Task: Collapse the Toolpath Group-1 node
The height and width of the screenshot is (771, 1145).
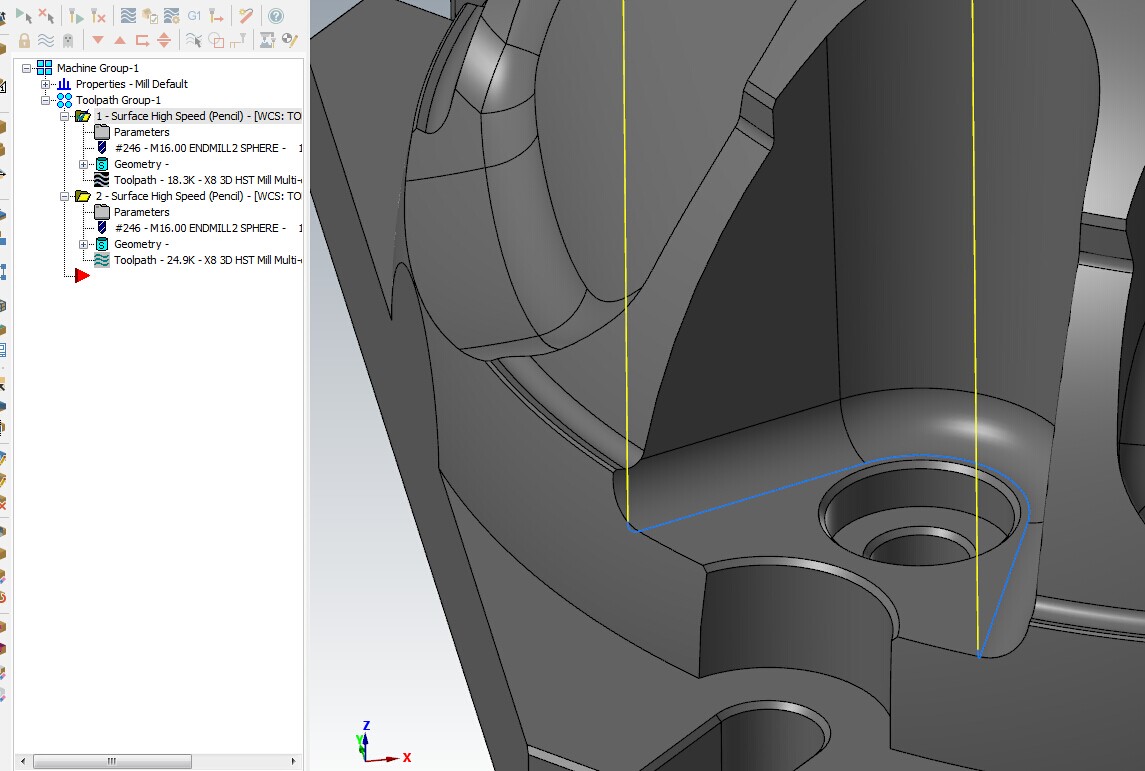Action: point(45,100)
